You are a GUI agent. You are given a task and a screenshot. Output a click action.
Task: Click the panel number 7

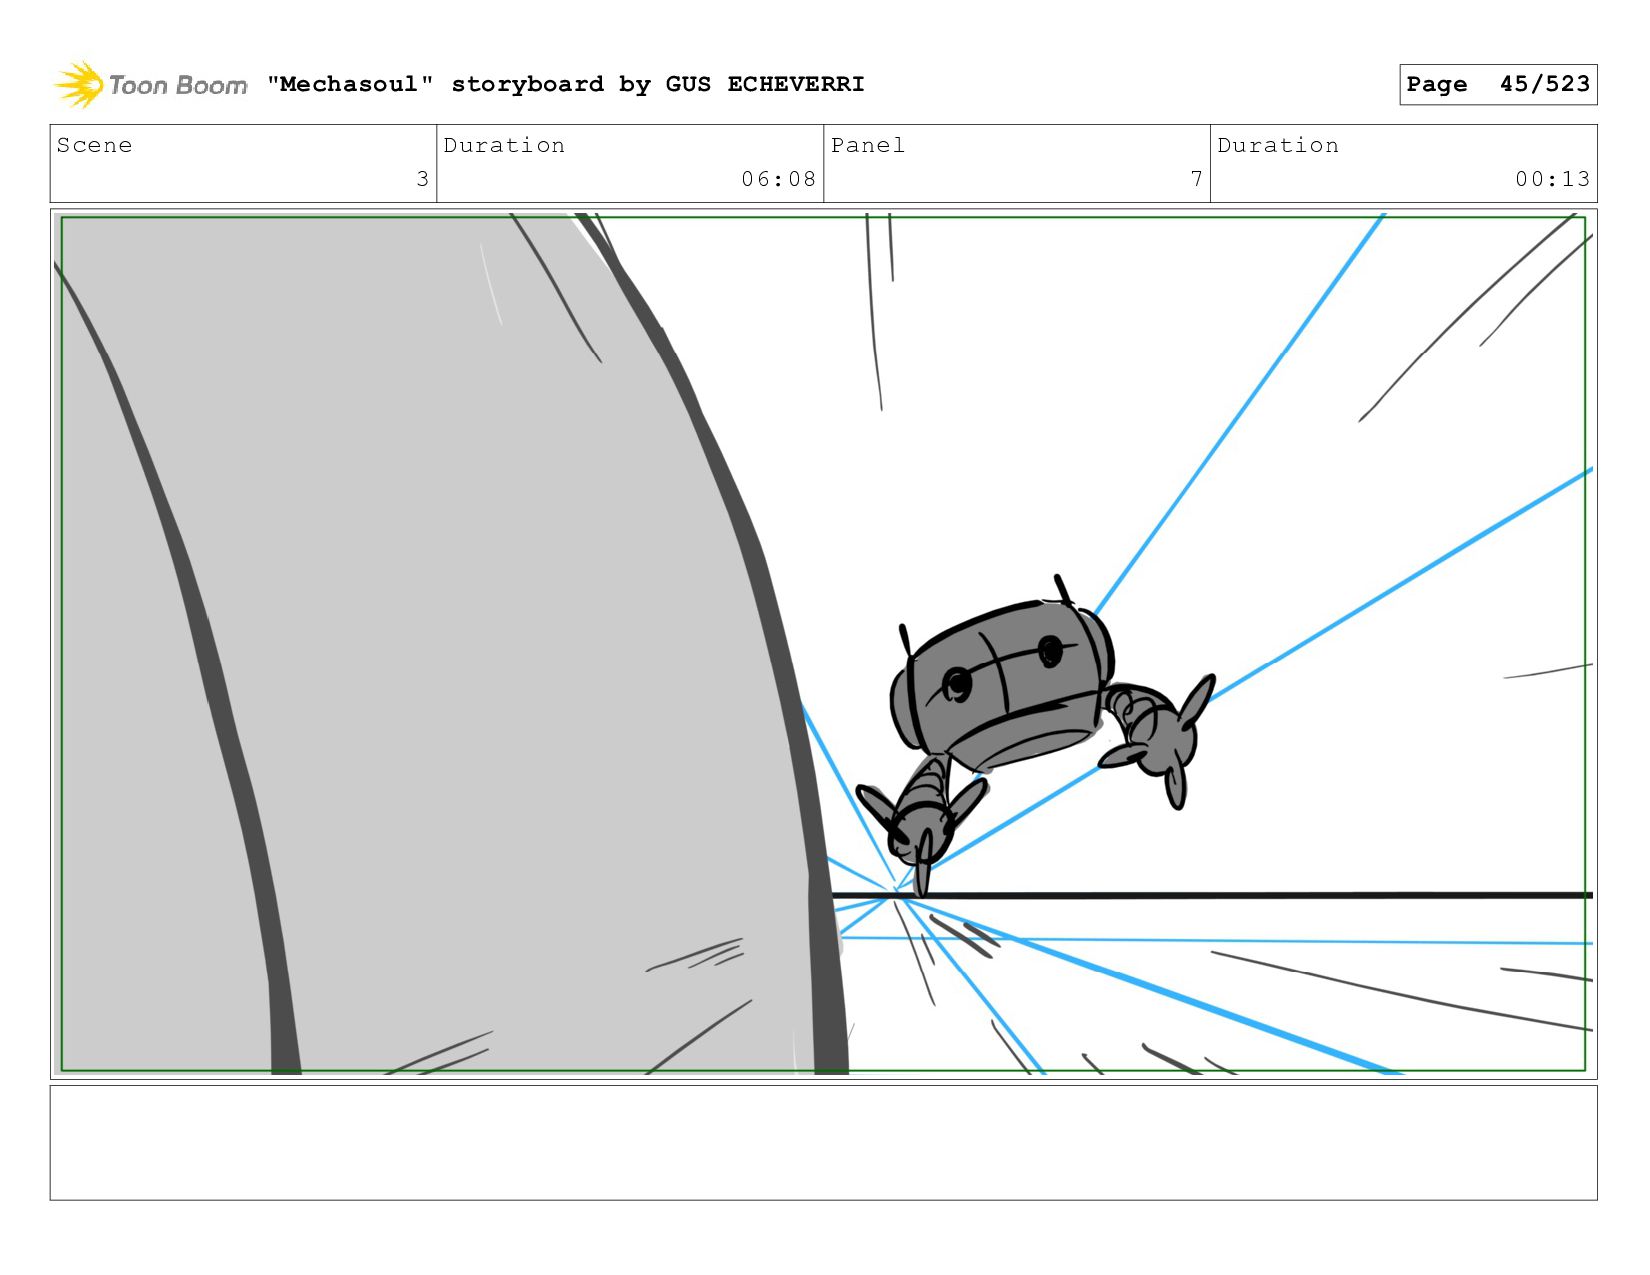pos(1196,179)
